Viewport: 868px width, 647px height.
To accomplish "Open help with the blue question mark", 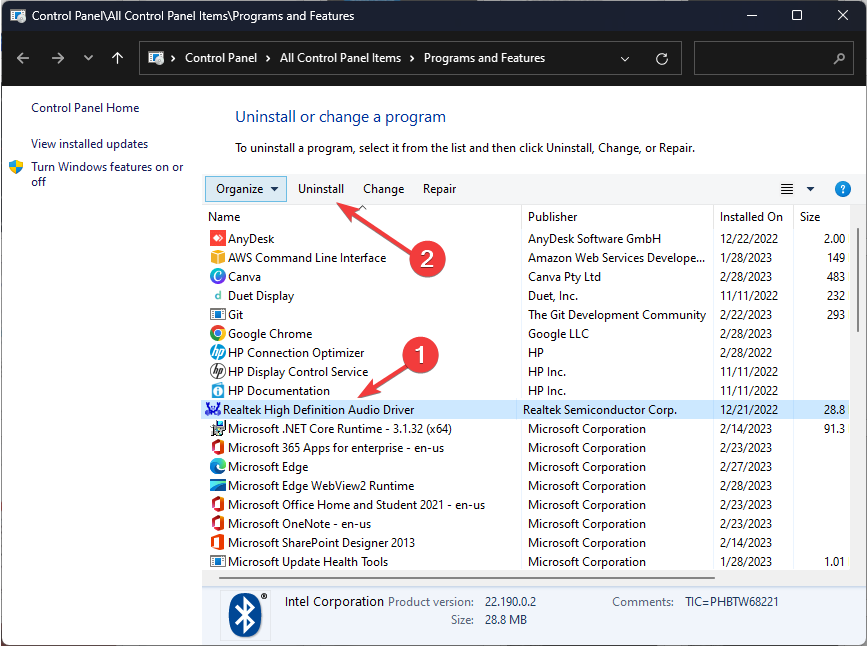I will pyautogui.click(x=842, y=189).
